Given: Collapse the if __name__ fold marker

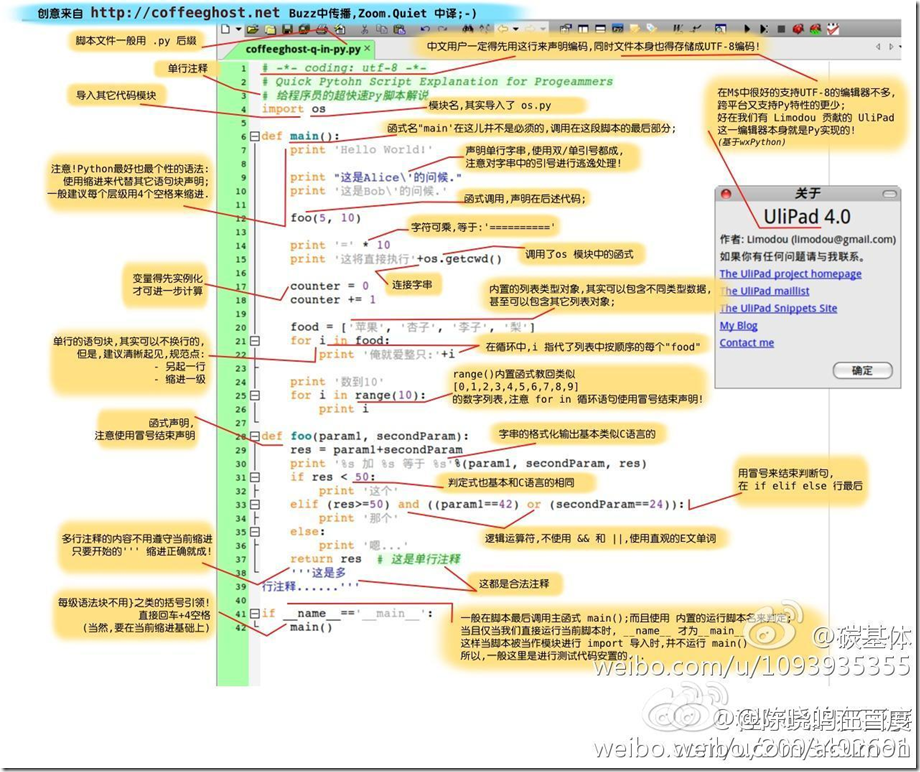Looking at the screenshot, I should (x=255, y=613).
